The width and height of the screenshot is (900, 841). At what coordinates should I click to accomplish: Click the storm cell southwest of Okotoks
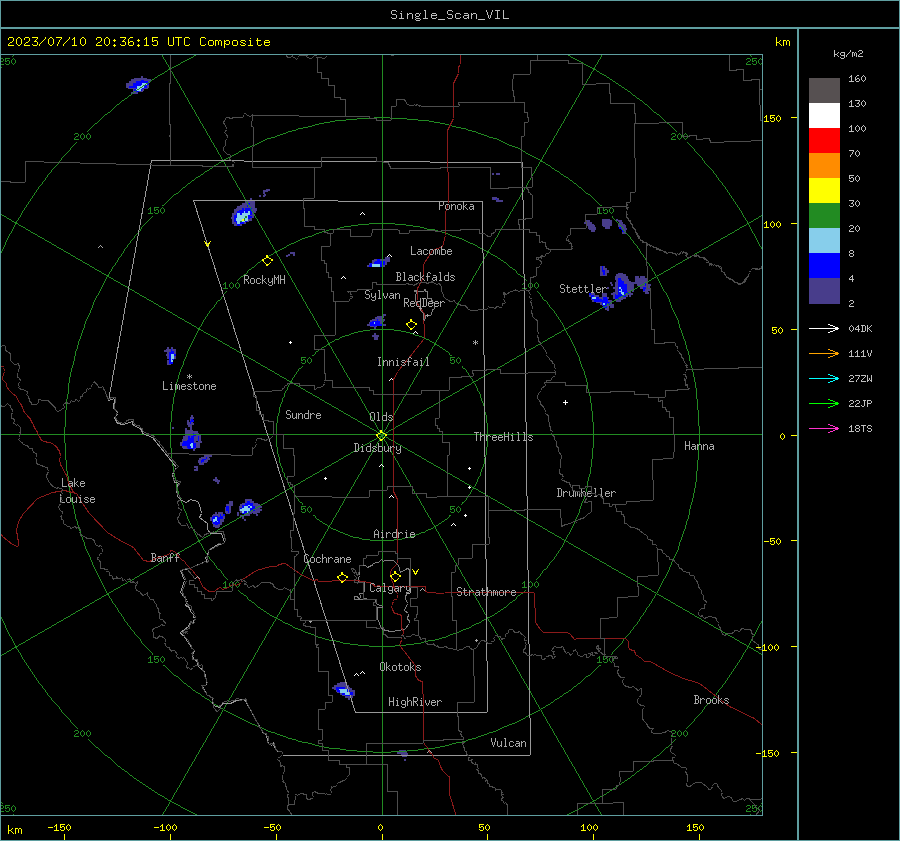343,689
